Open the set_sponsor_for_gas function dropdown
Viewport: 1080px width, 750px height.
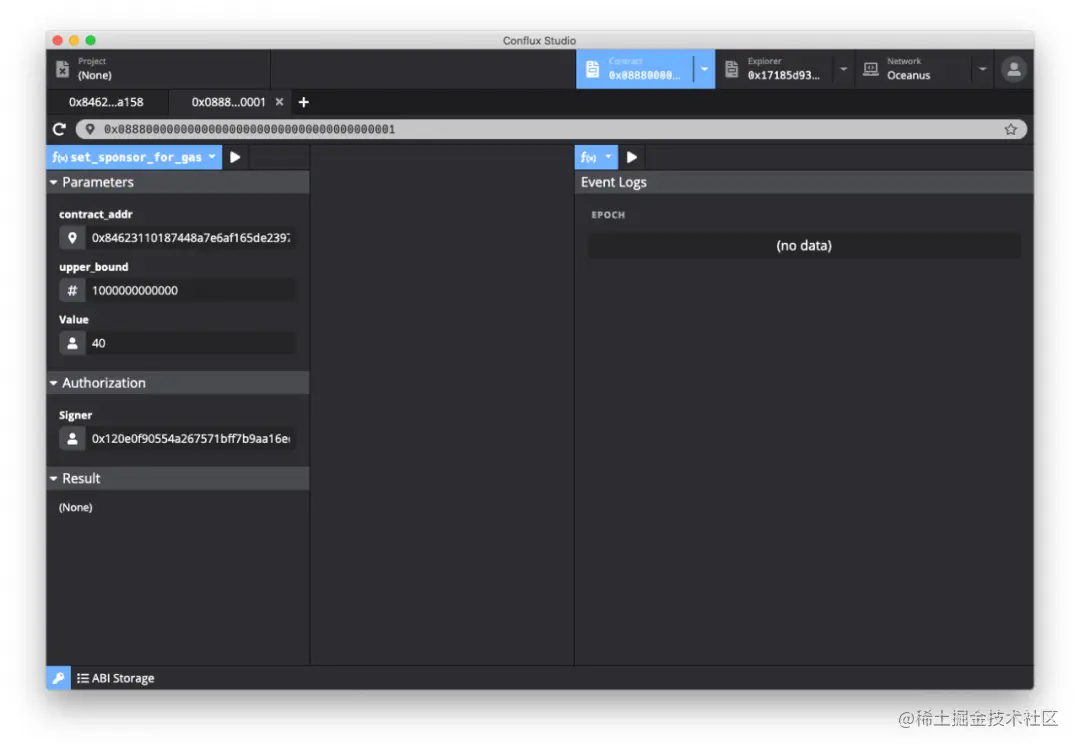134,157
